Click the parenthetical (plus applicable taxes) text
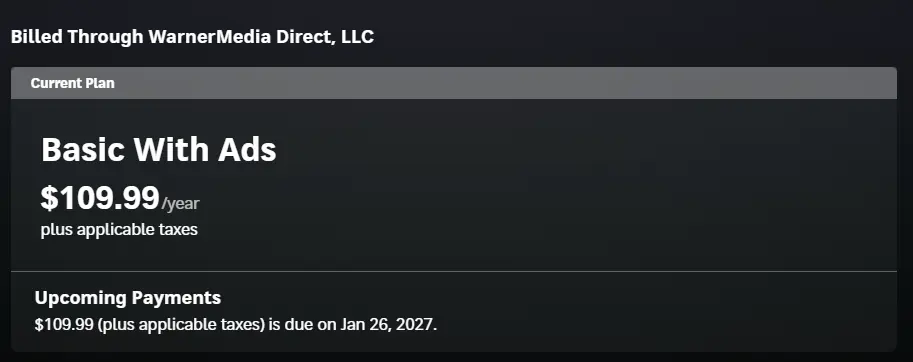The height and width of the screenshot is (362, 913). (181, 325)
